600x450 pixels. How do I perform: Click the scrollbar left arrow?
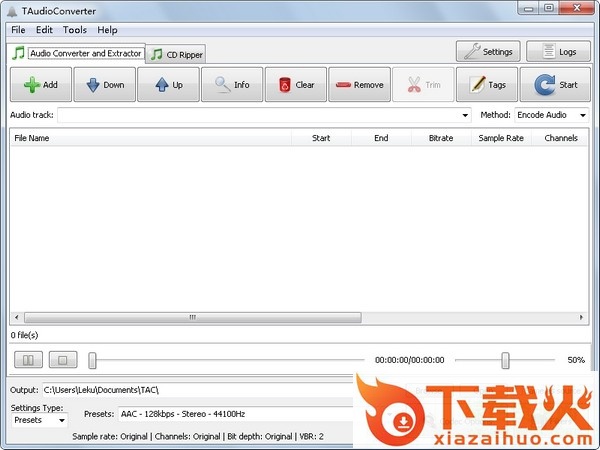point(16,317)
